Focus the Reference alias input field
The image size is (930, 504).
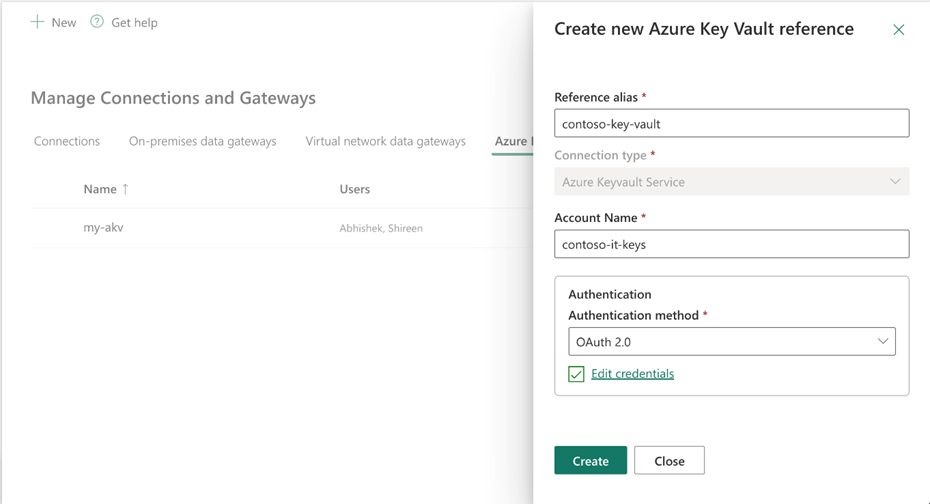(x=731, y=123)
